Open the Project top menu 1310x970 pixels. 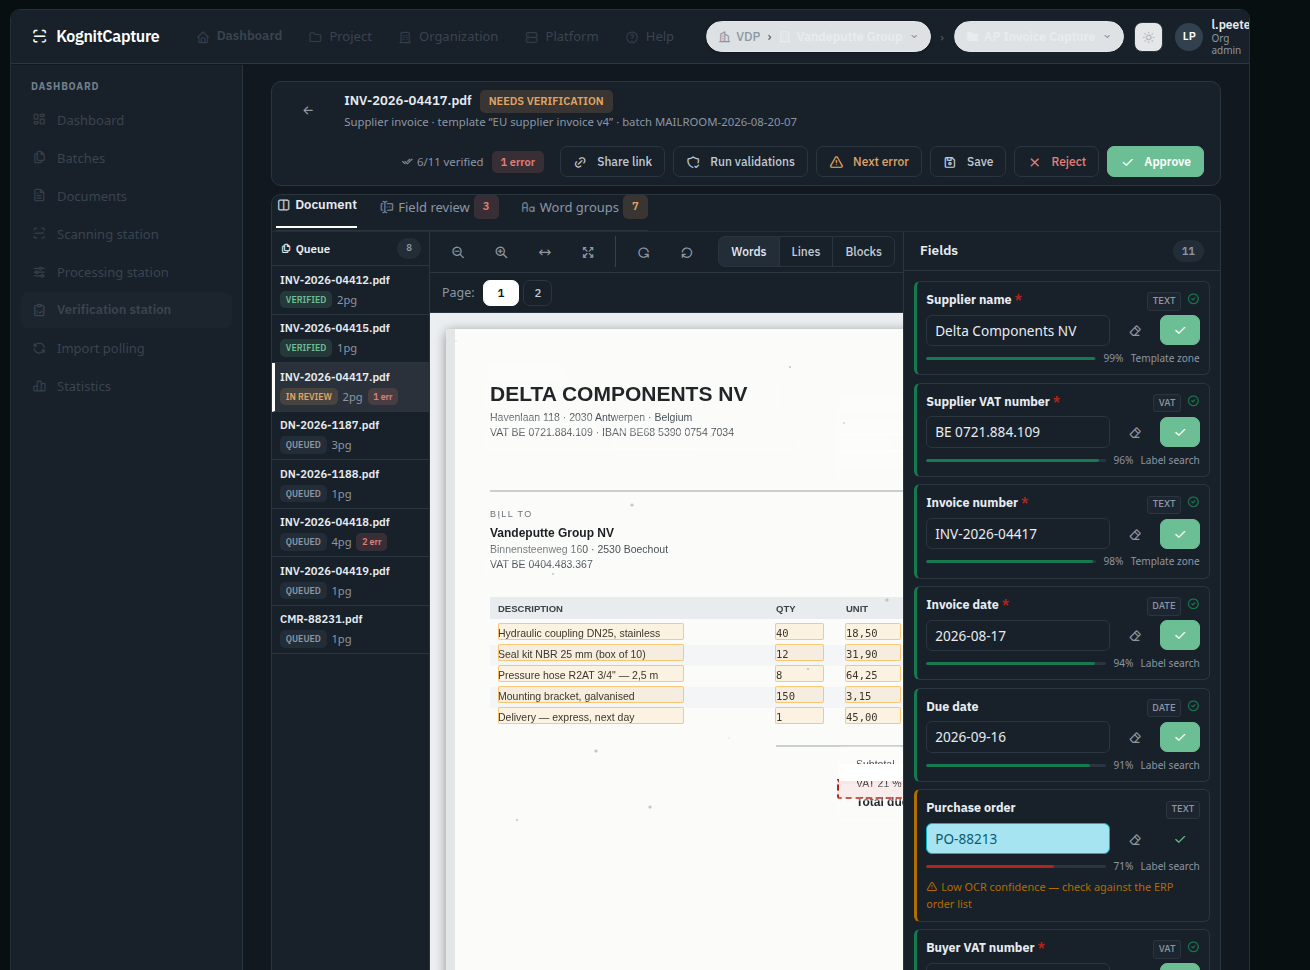click(341, 37)
